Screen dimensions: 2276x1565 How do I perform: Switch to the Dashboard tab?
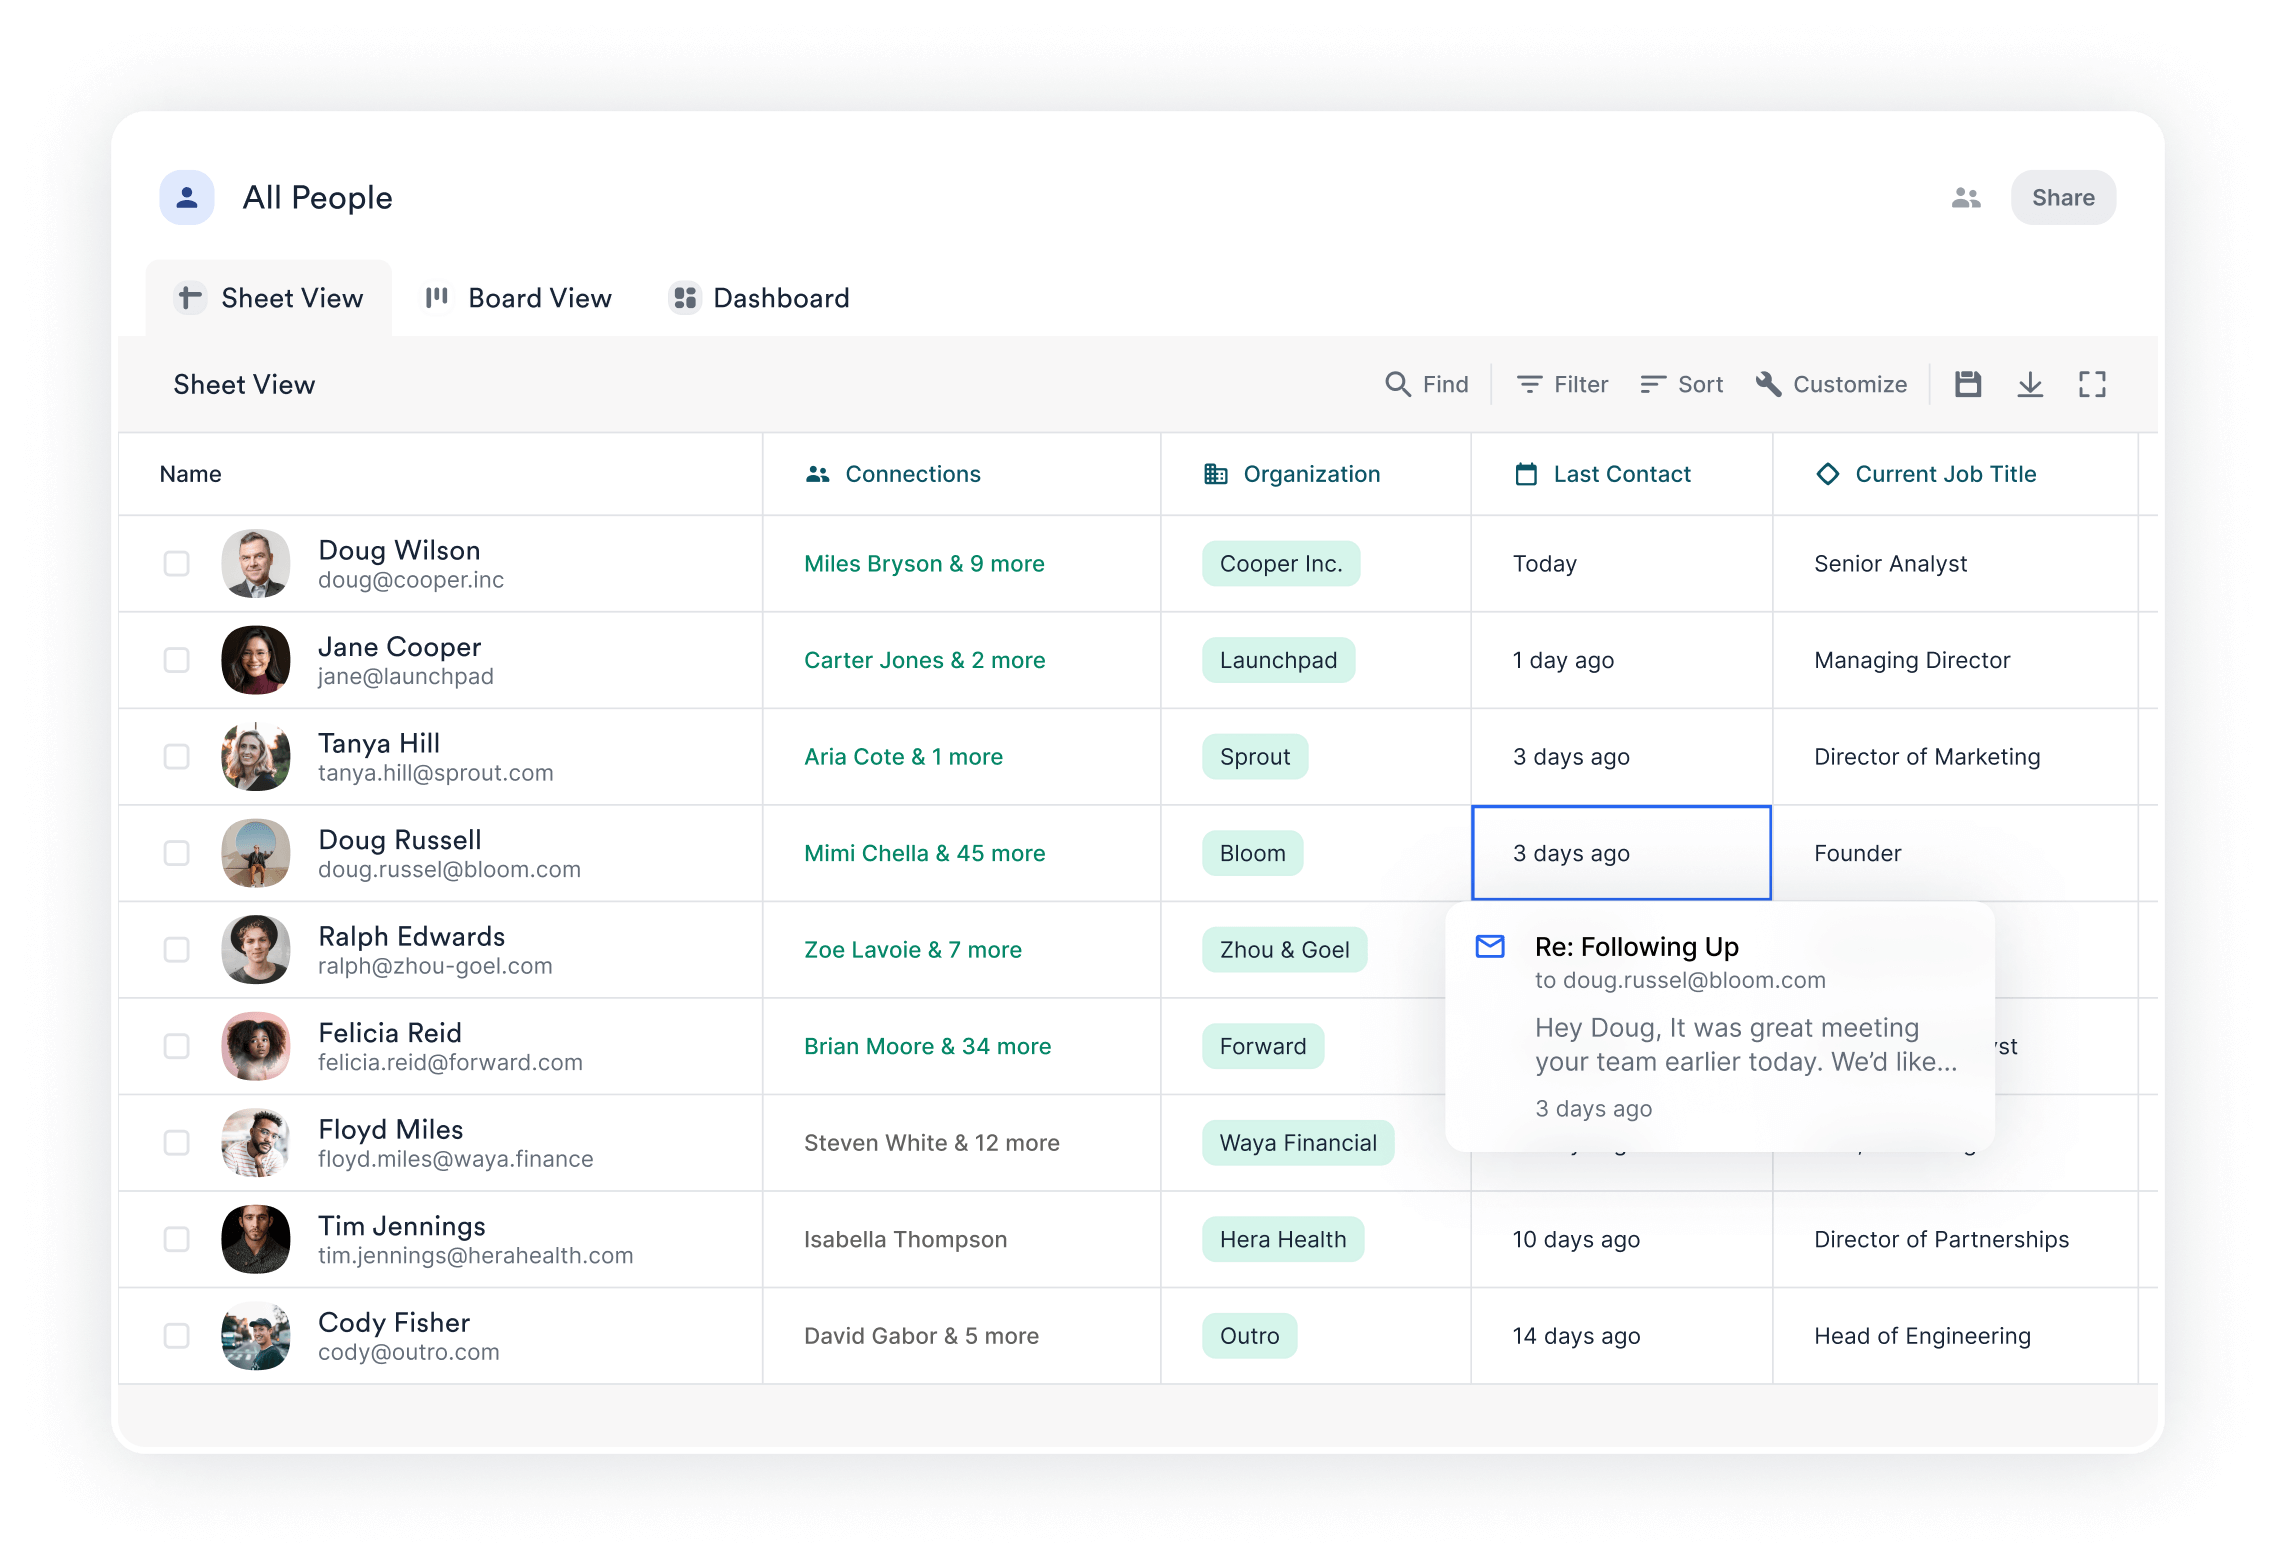pos(760,298)
